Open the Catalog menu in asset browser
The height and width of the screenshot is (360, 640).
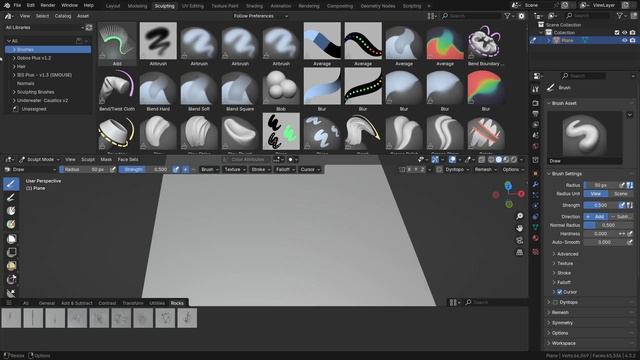click(x=63, y=16)
